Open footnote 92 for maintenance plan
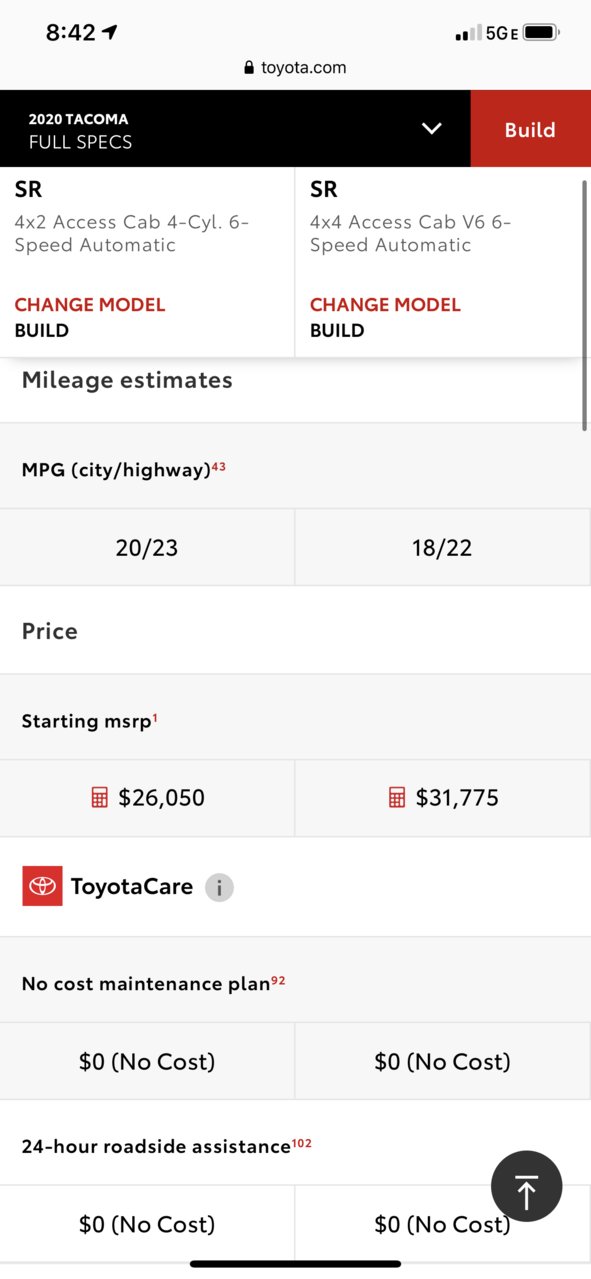Viewport: 591px width, 1279px height. [x=278, y=980]
